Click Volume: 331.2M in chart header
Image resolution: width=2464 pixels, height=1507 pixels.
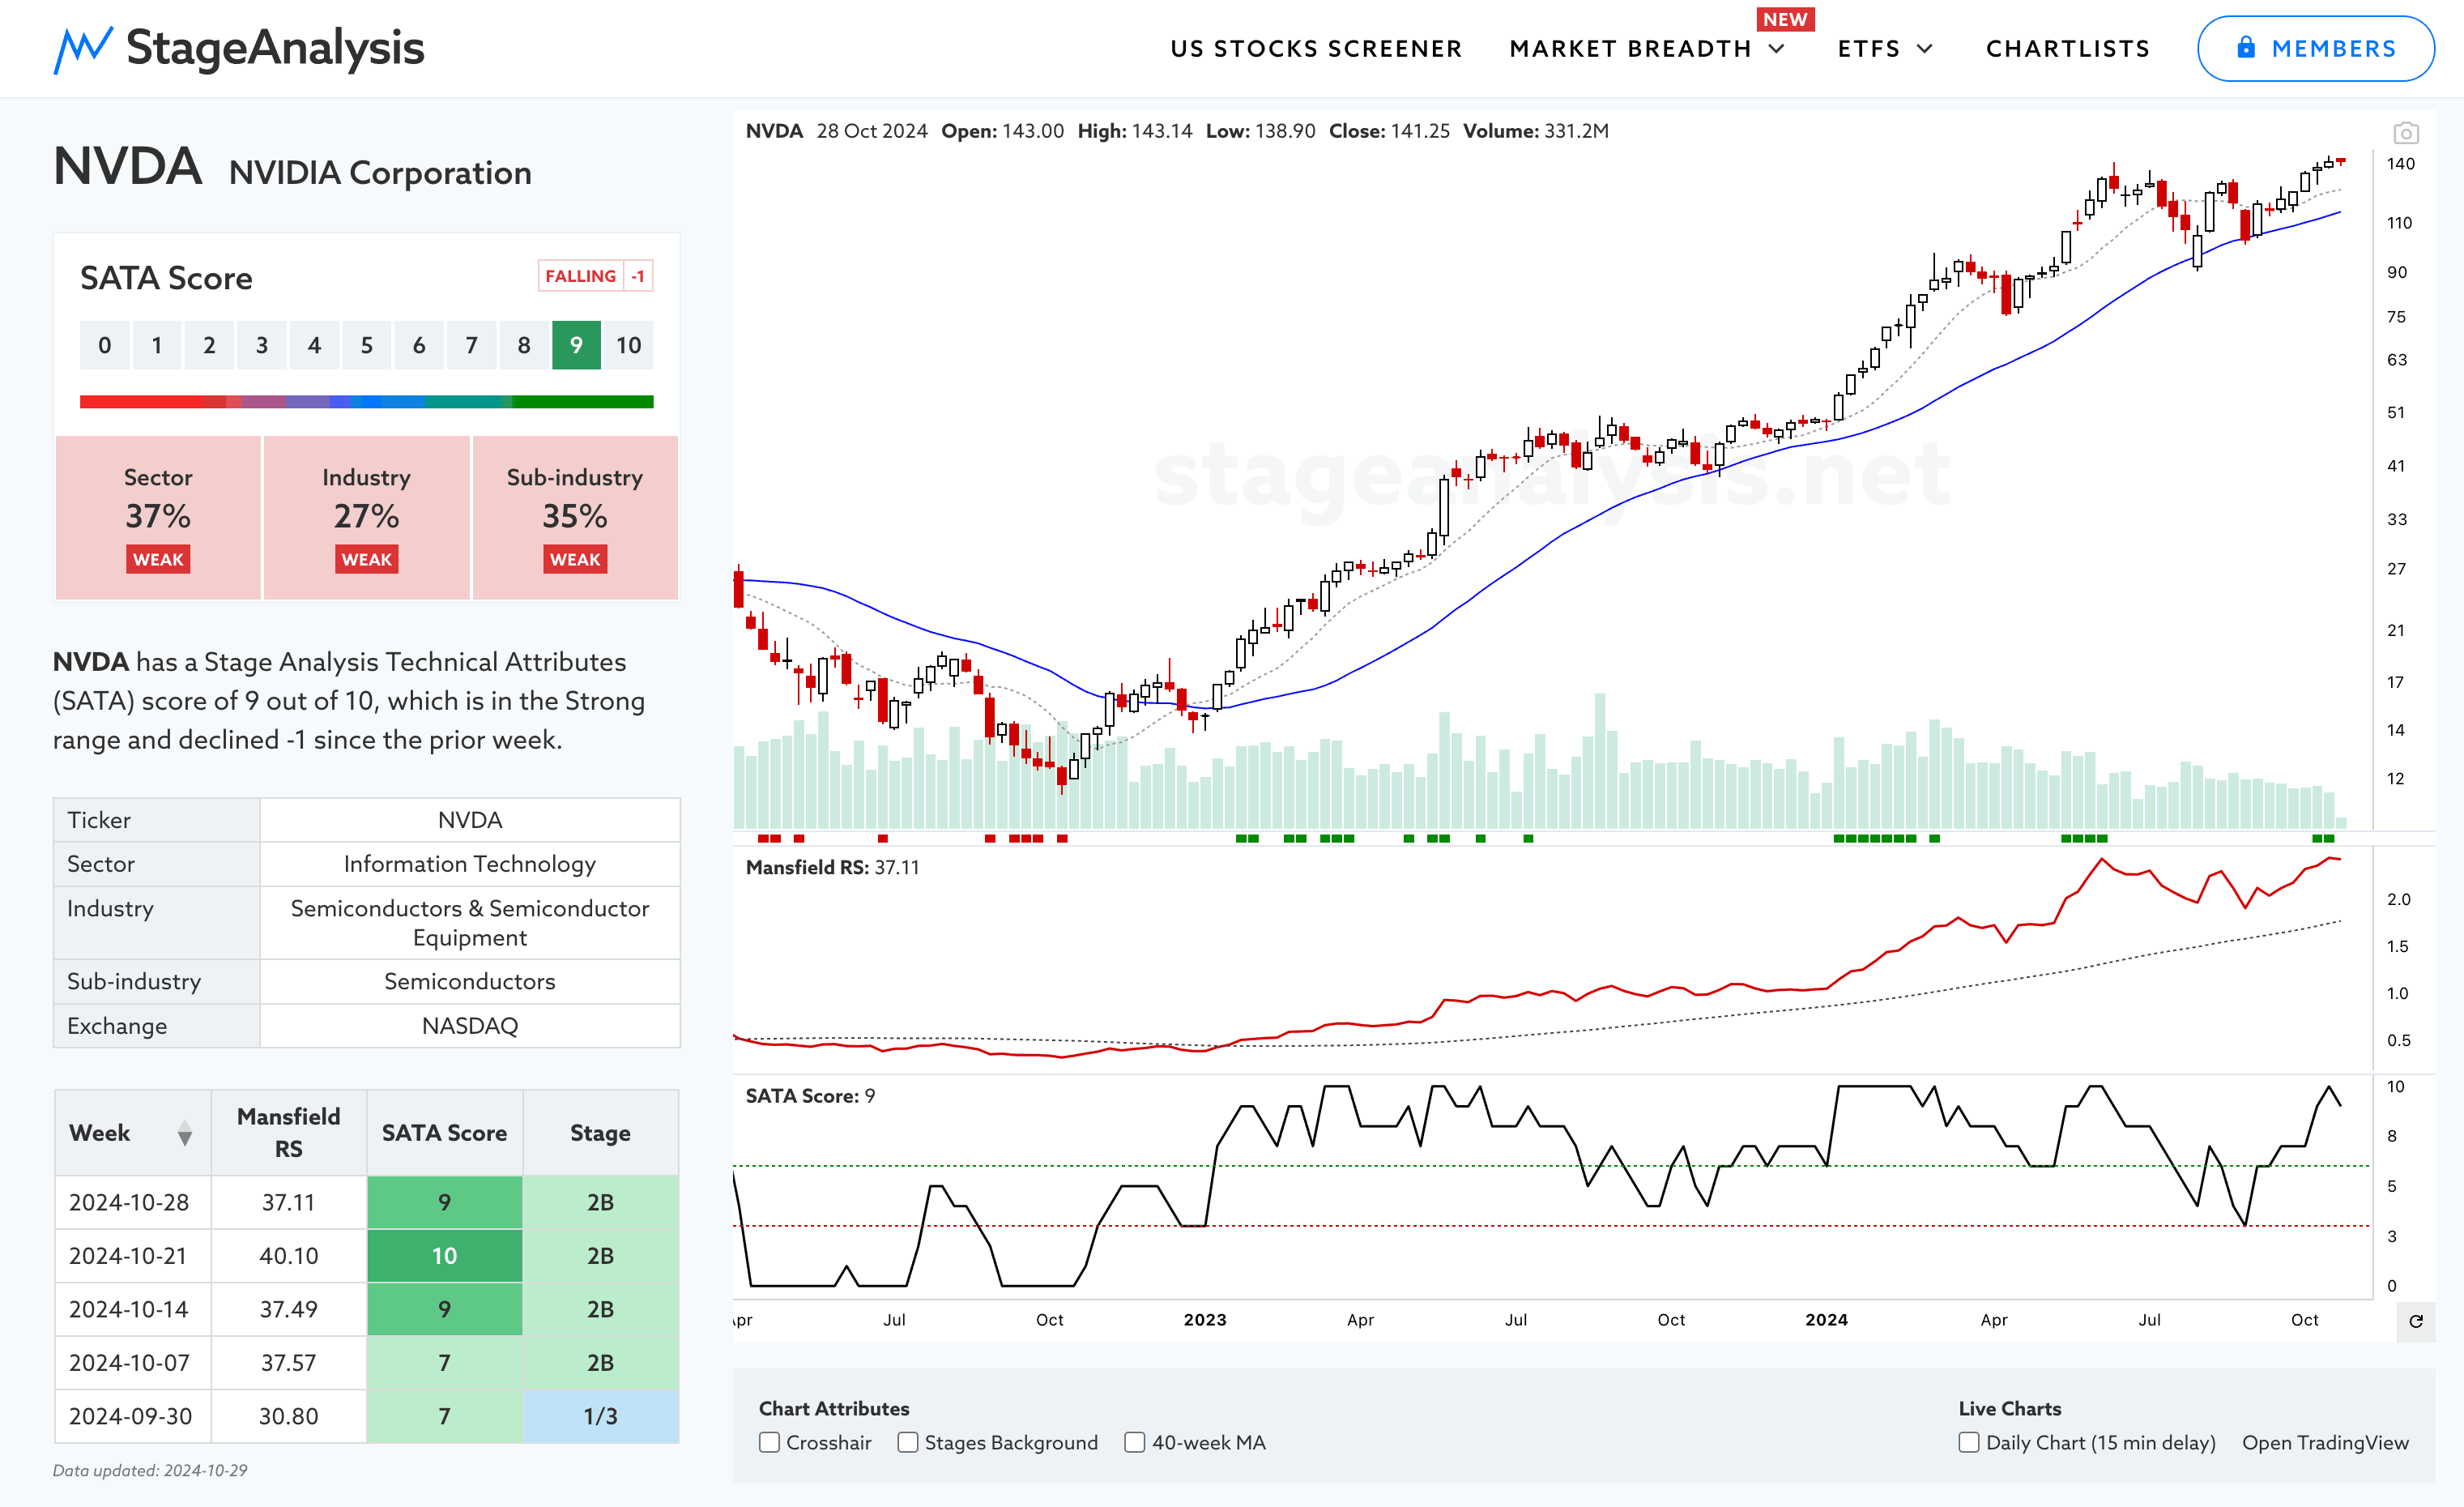[x=1536, y=131]
